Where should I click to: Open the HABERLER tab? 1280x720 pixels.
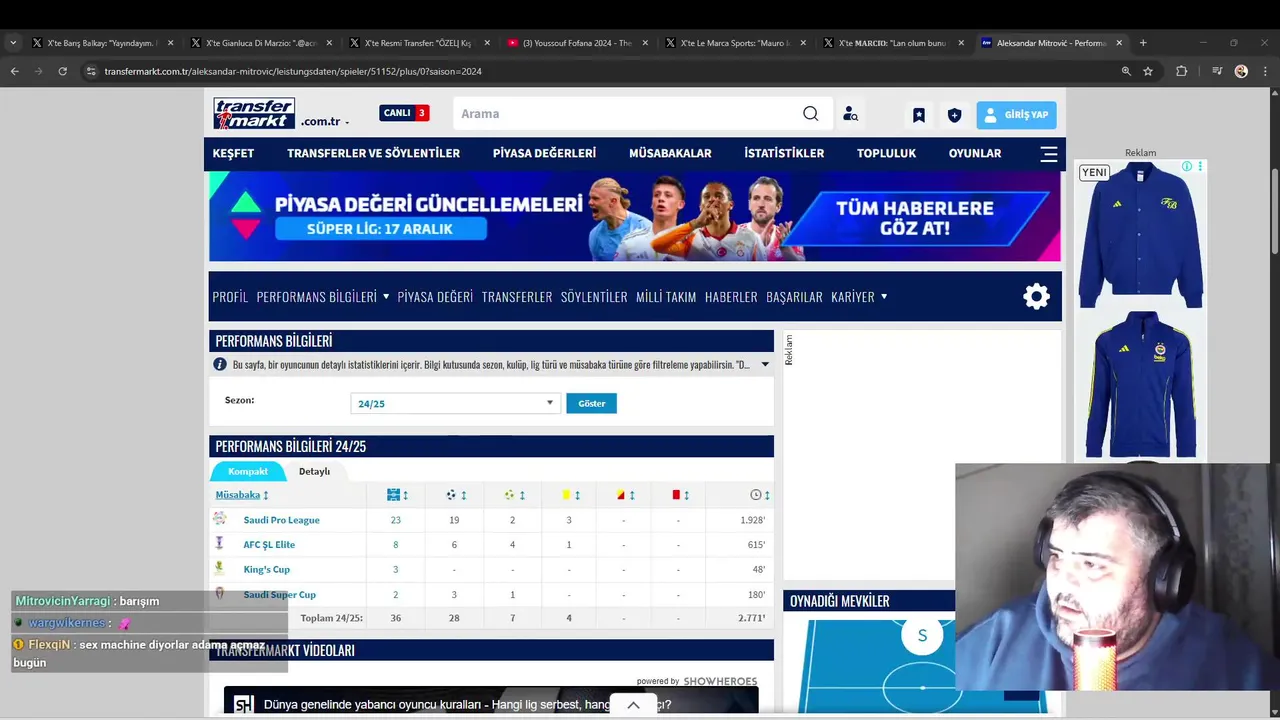[x=731, y=297]
